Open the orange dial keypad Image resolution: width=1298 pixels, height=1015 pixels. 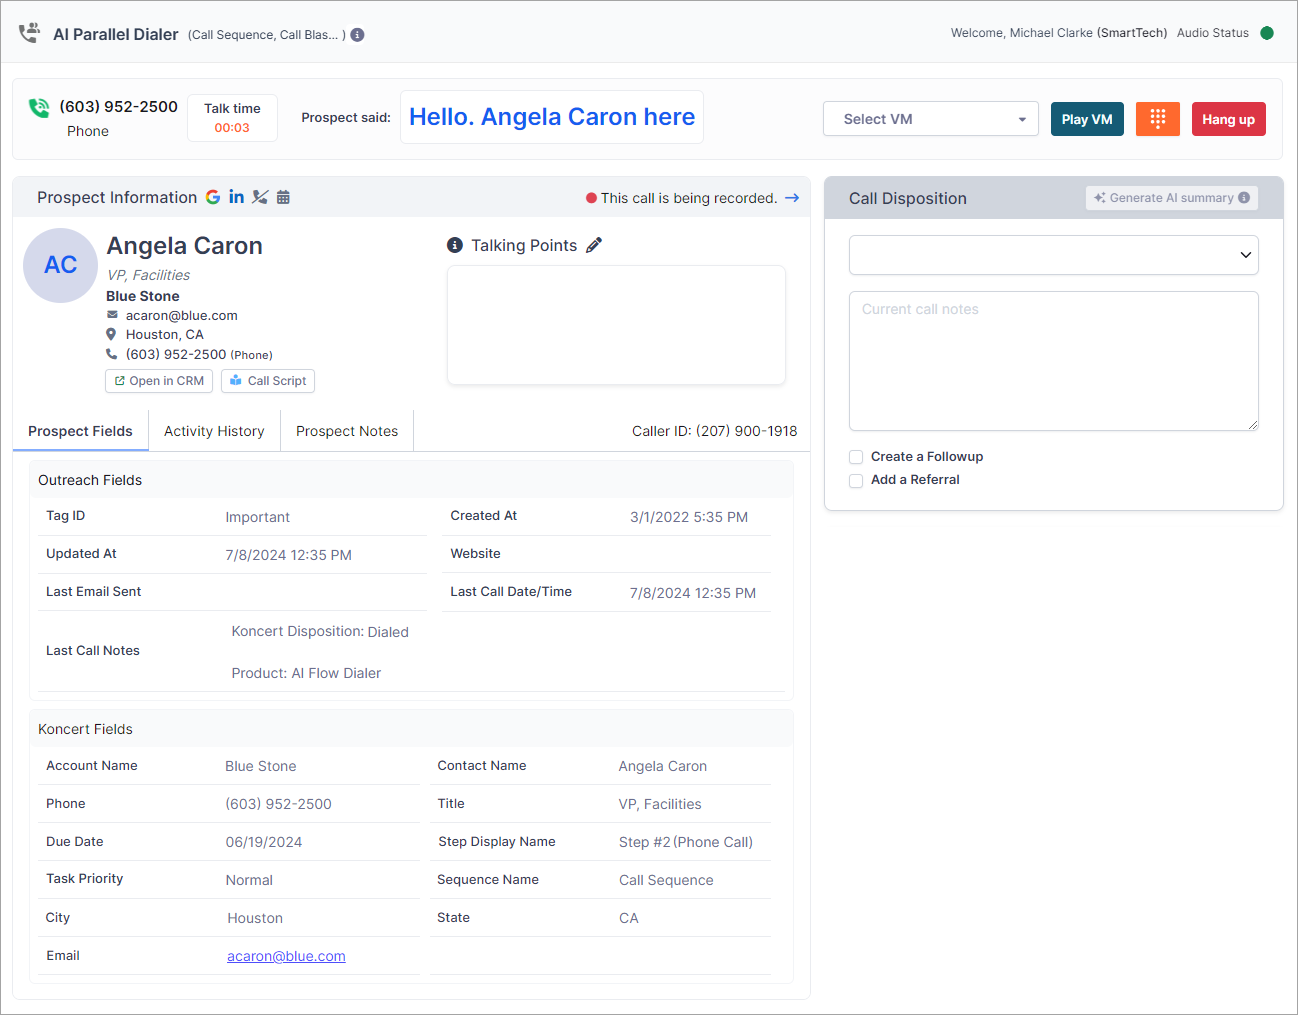pyautogui.click(x=1158, y=119)
